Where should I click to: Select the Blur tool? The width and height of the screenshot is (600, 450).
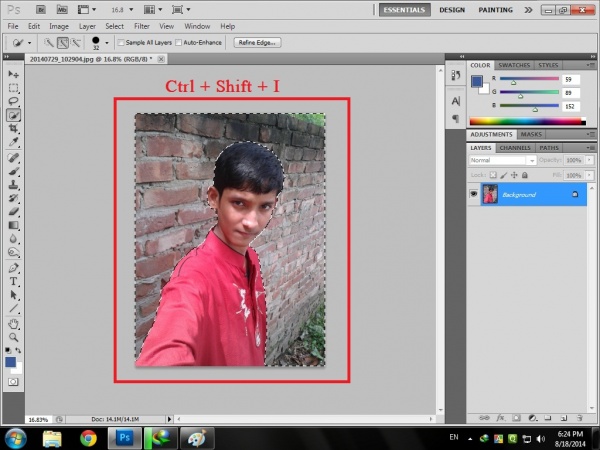(x=13, y=238)
